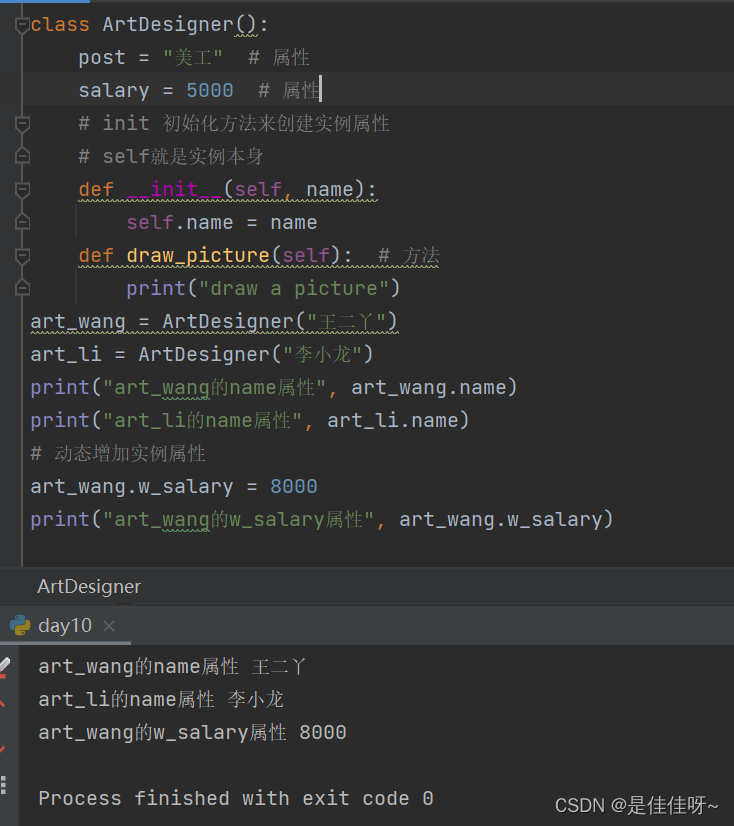Click the draw_picture method name
The image size is (734, 826).
(x=198, y=255)
